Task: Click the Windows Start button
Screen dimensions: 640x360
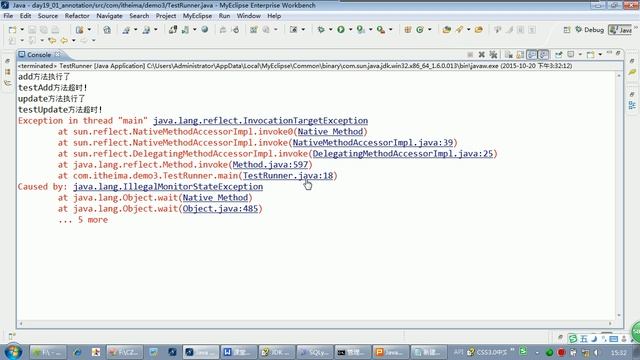Action: tap(13, 351)
